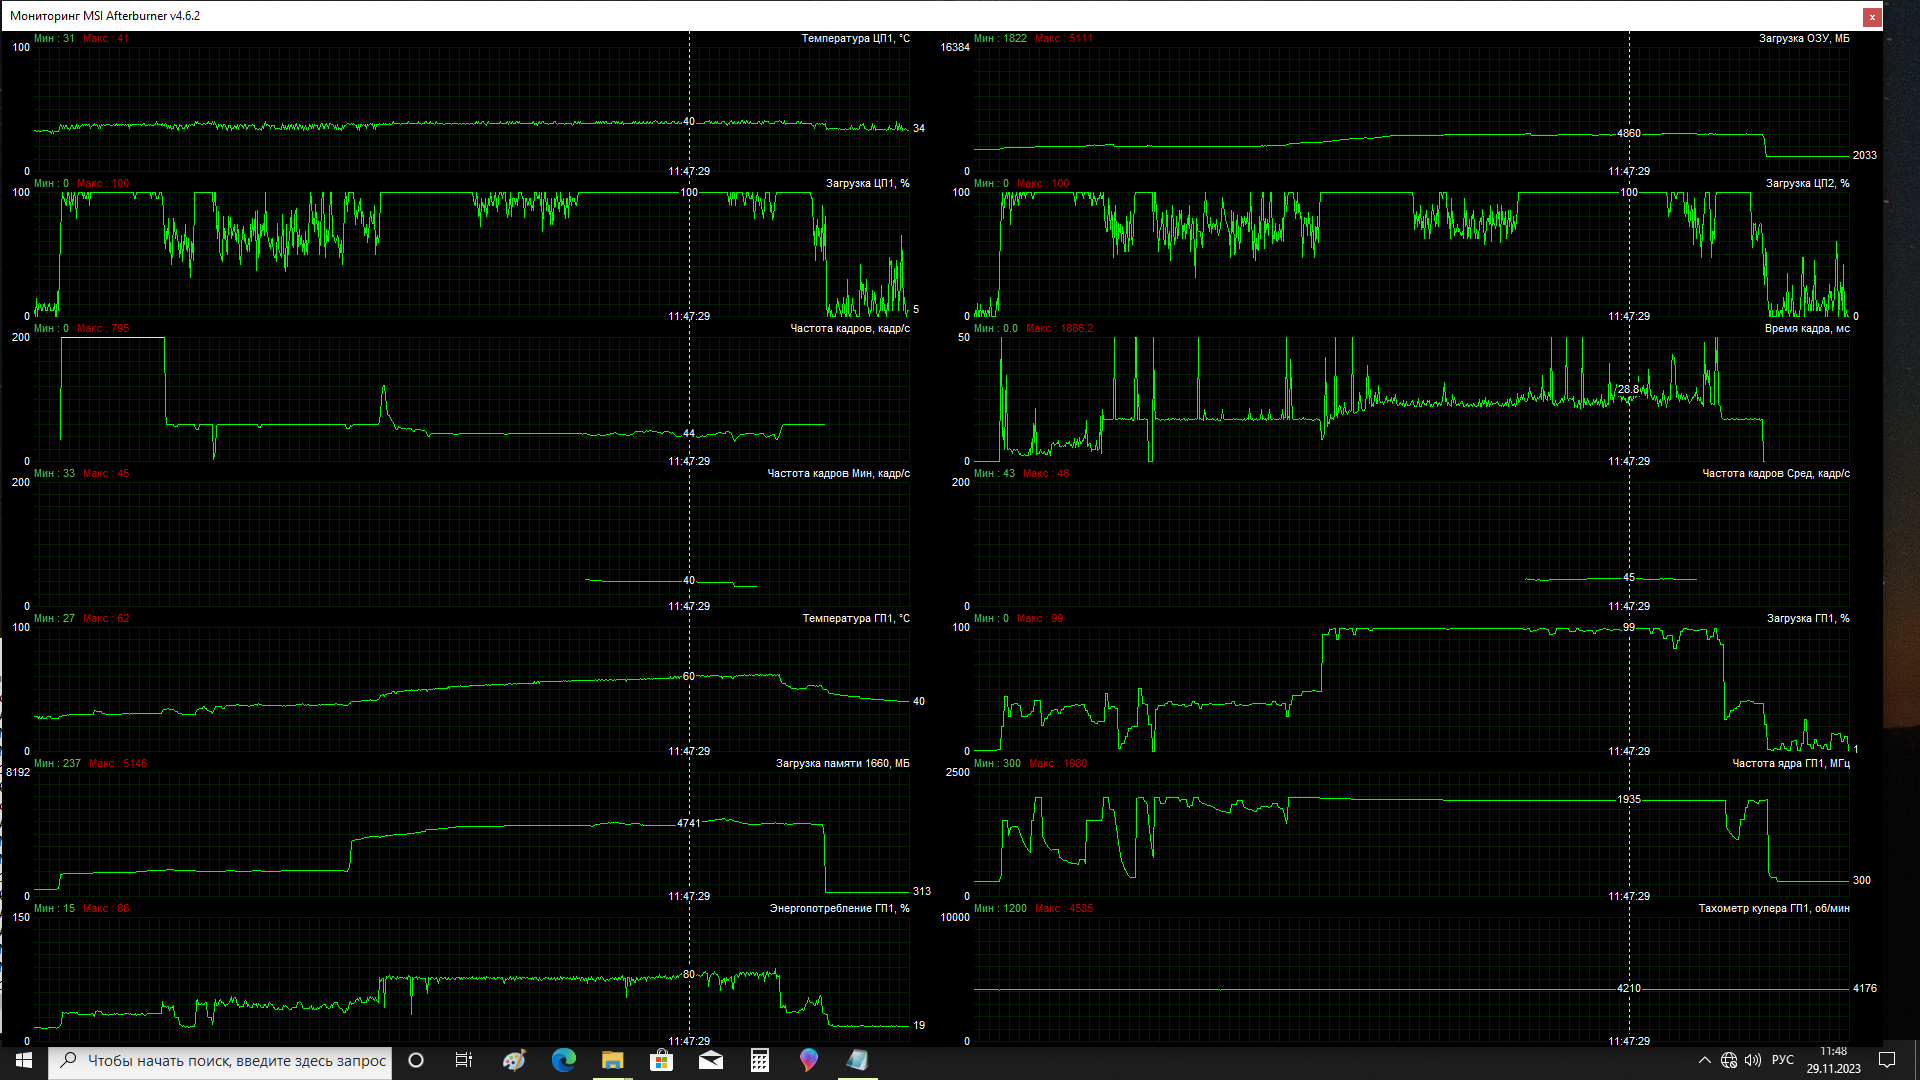
Task: Switch to the MSI Afterburner taskbar icon
Action: coord(857,1060)
